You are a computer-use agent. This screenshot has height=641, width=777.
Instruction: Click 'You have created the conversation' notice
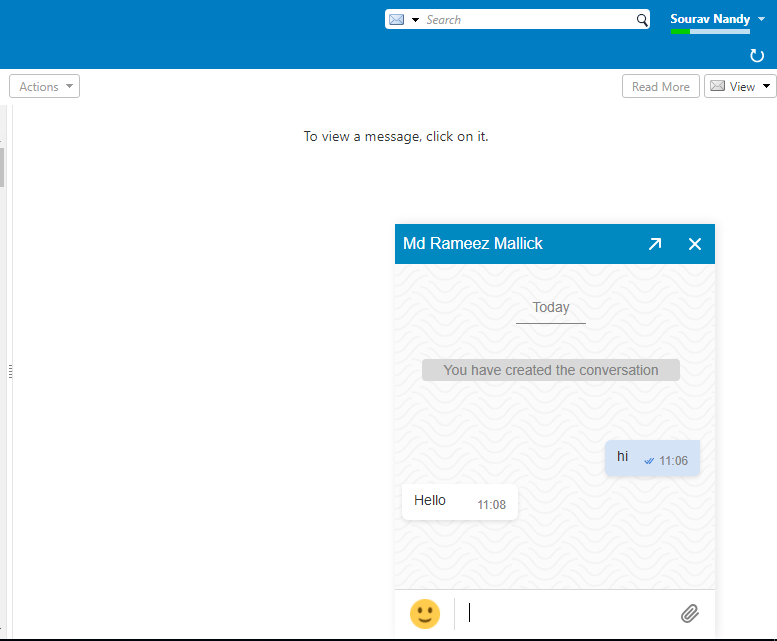point(551,370)
